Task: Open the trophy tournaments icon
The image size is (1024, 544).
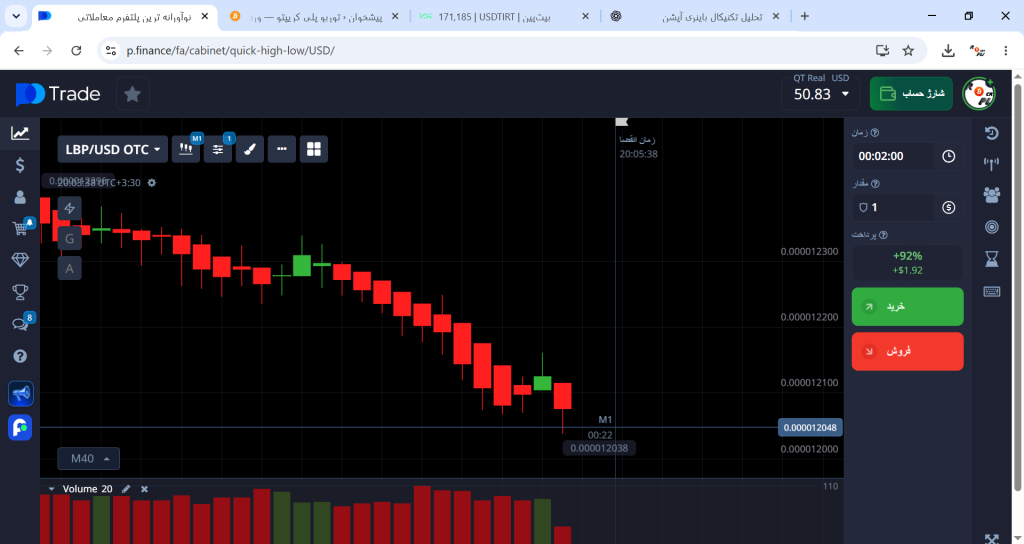Action: click(20, 292)
